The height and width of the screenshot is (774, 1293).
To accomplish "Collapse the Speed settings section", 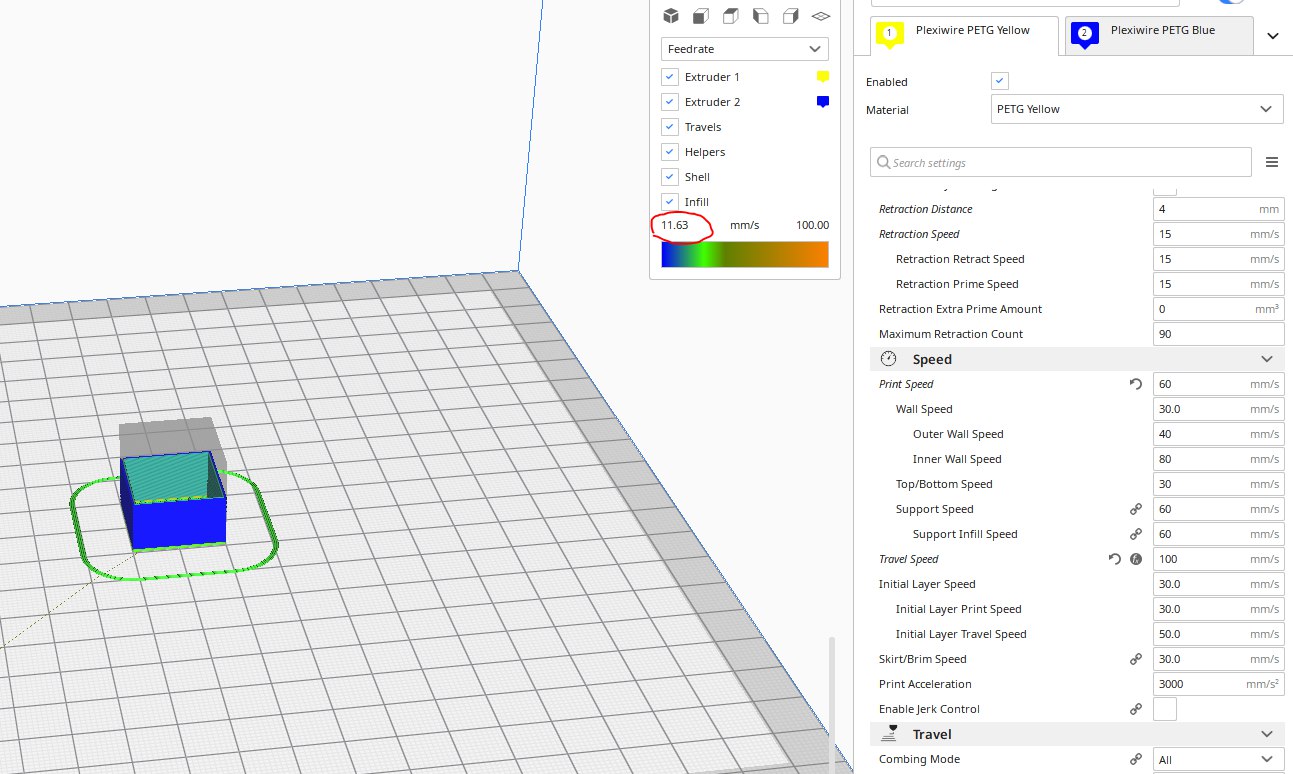I will [1267, 359].
